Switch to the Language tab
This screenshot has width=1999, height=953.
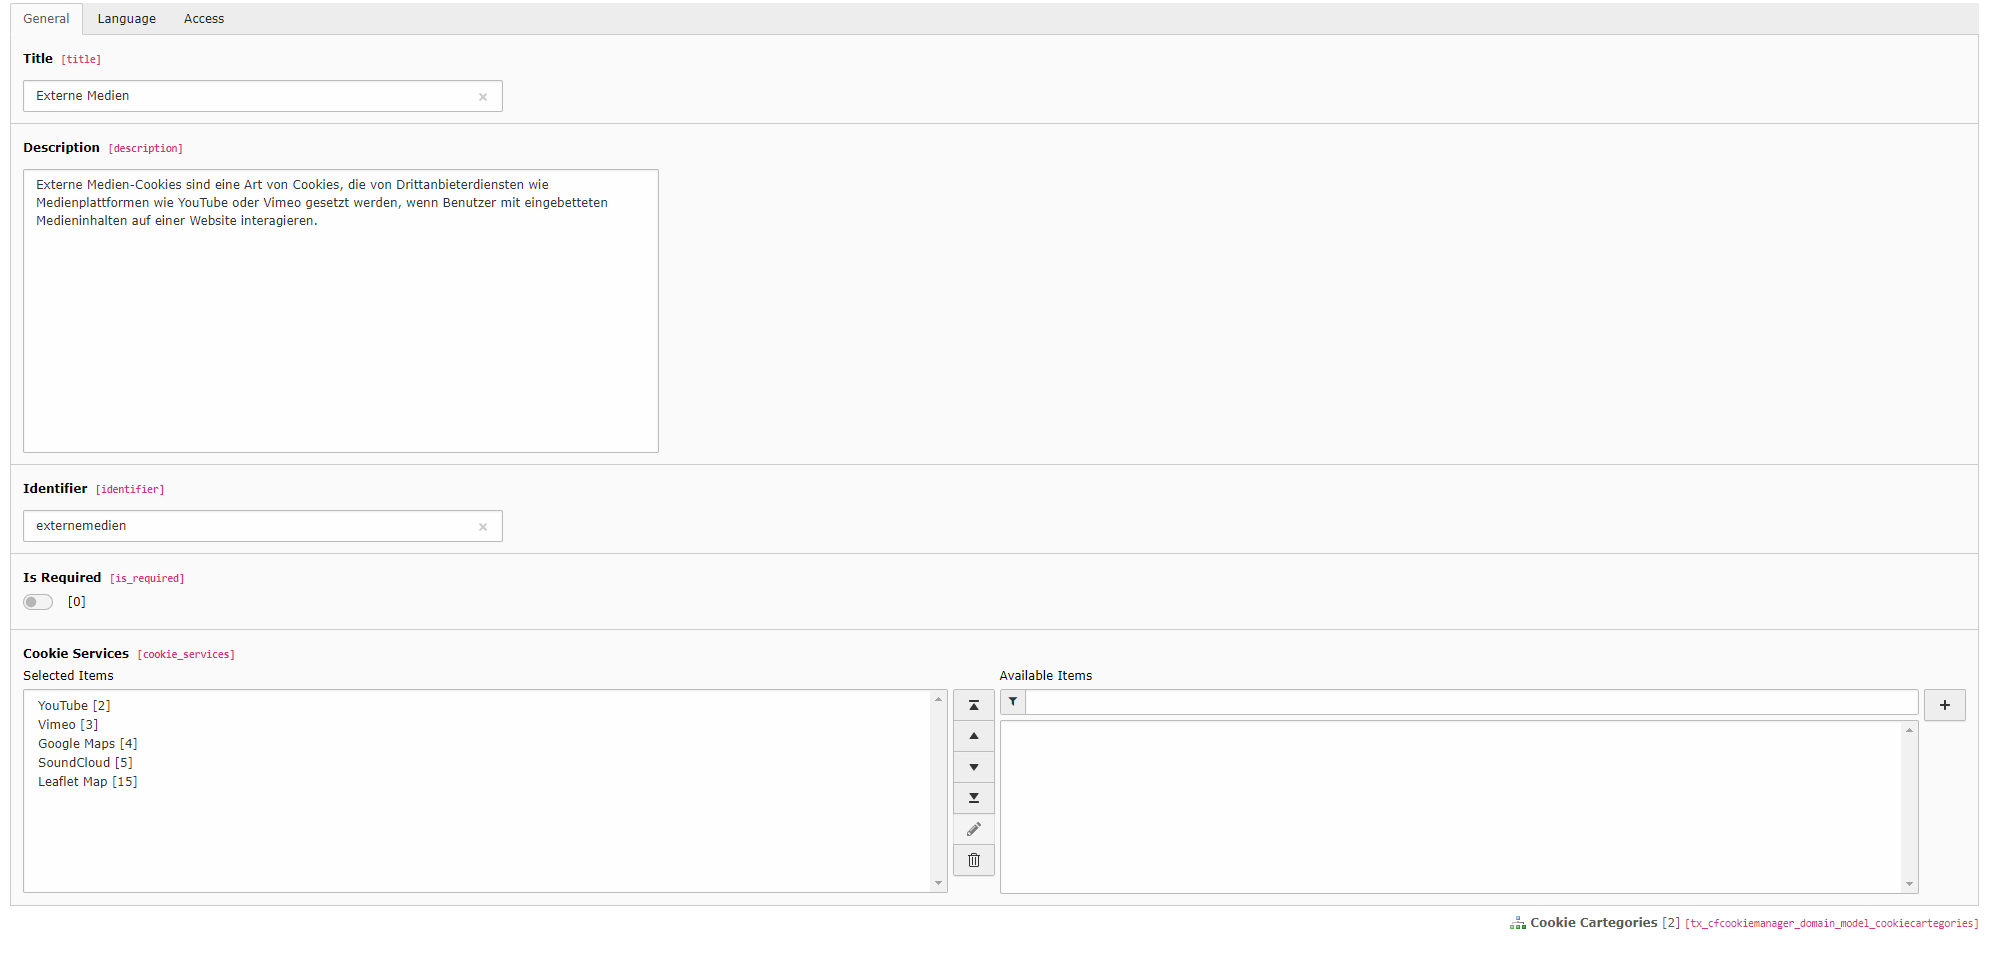pos(126,19)
